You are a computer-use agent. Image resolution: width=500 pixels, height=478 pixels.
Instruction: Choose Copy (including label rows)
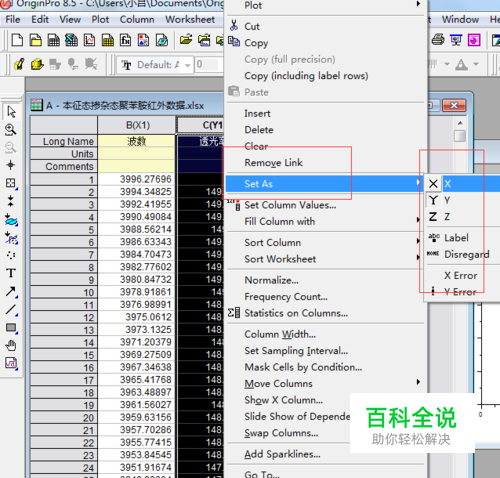click(306, 76)
